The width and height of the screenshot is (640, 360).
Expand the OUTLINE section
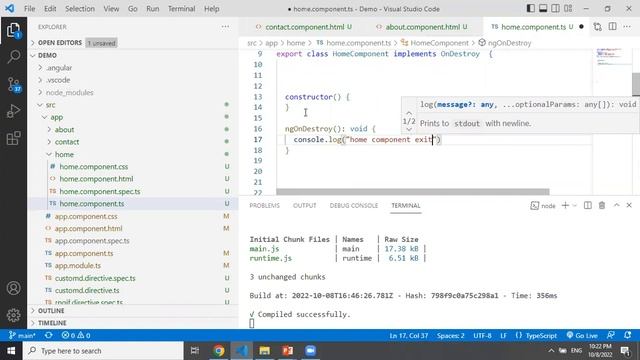pos(133,311)
